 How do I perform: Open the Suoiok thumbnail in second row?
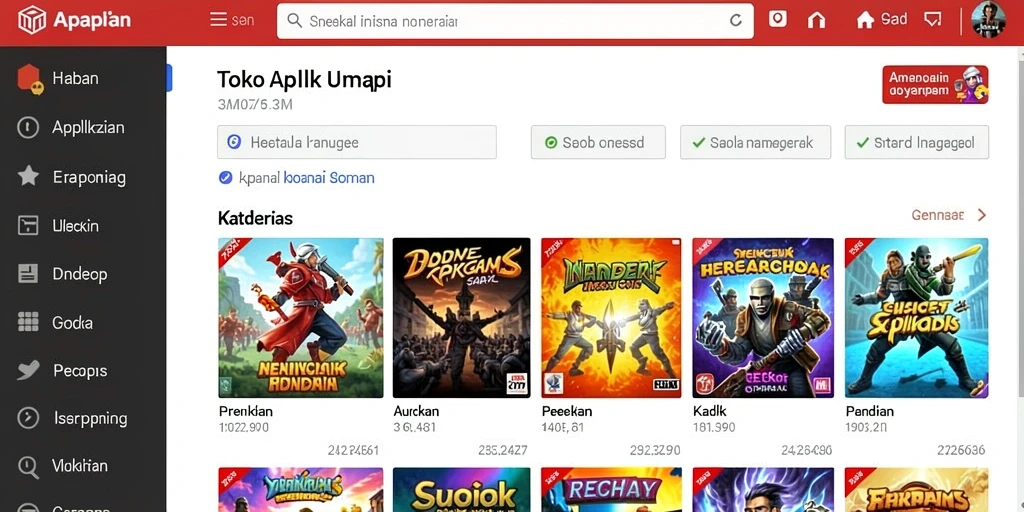(x=461, y=490)
